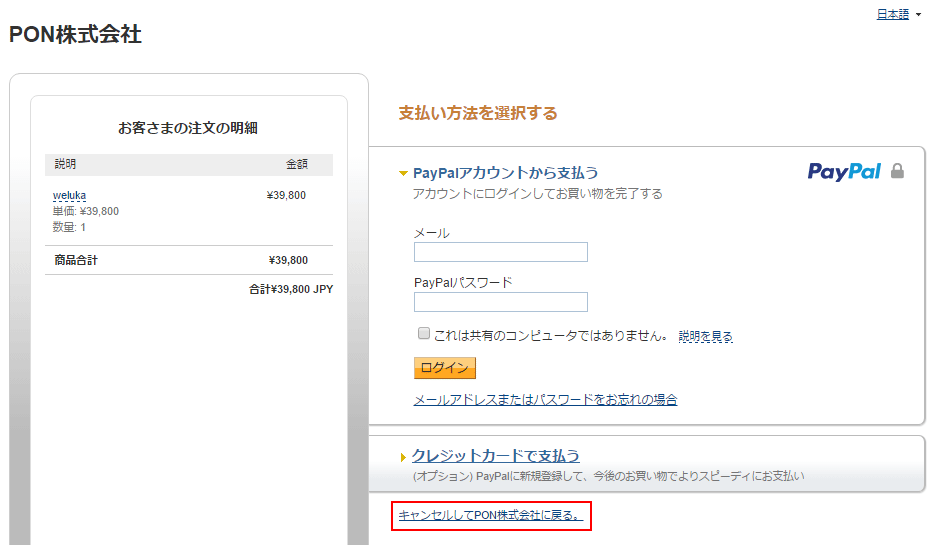939x545 pixels.
Task: Click the アカウントにログインしてお買い物を完了する subtitle
Action: coord(537,194)
